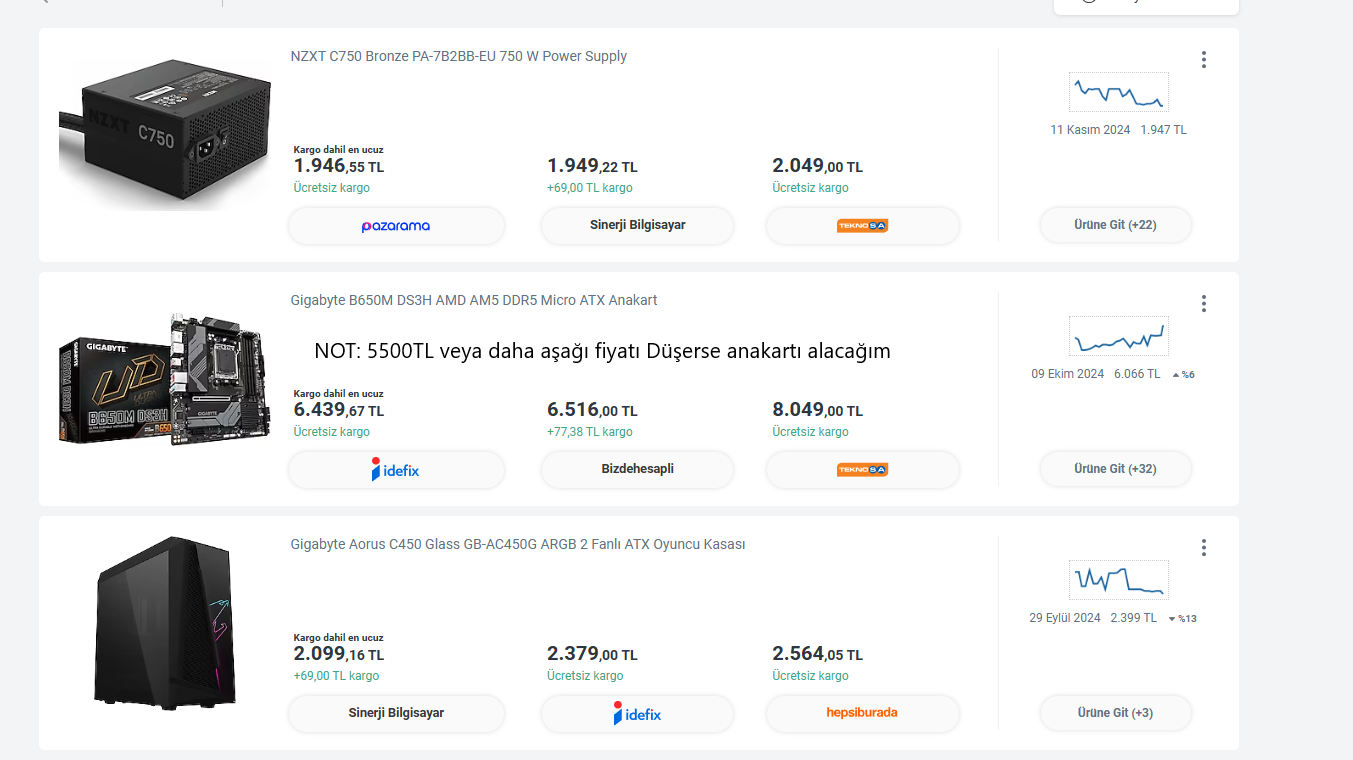Open kebab menu for NZXT C750 power supply
Image resolution: width=1353 pixels, height=760 pixels.
pos(1204,60)
